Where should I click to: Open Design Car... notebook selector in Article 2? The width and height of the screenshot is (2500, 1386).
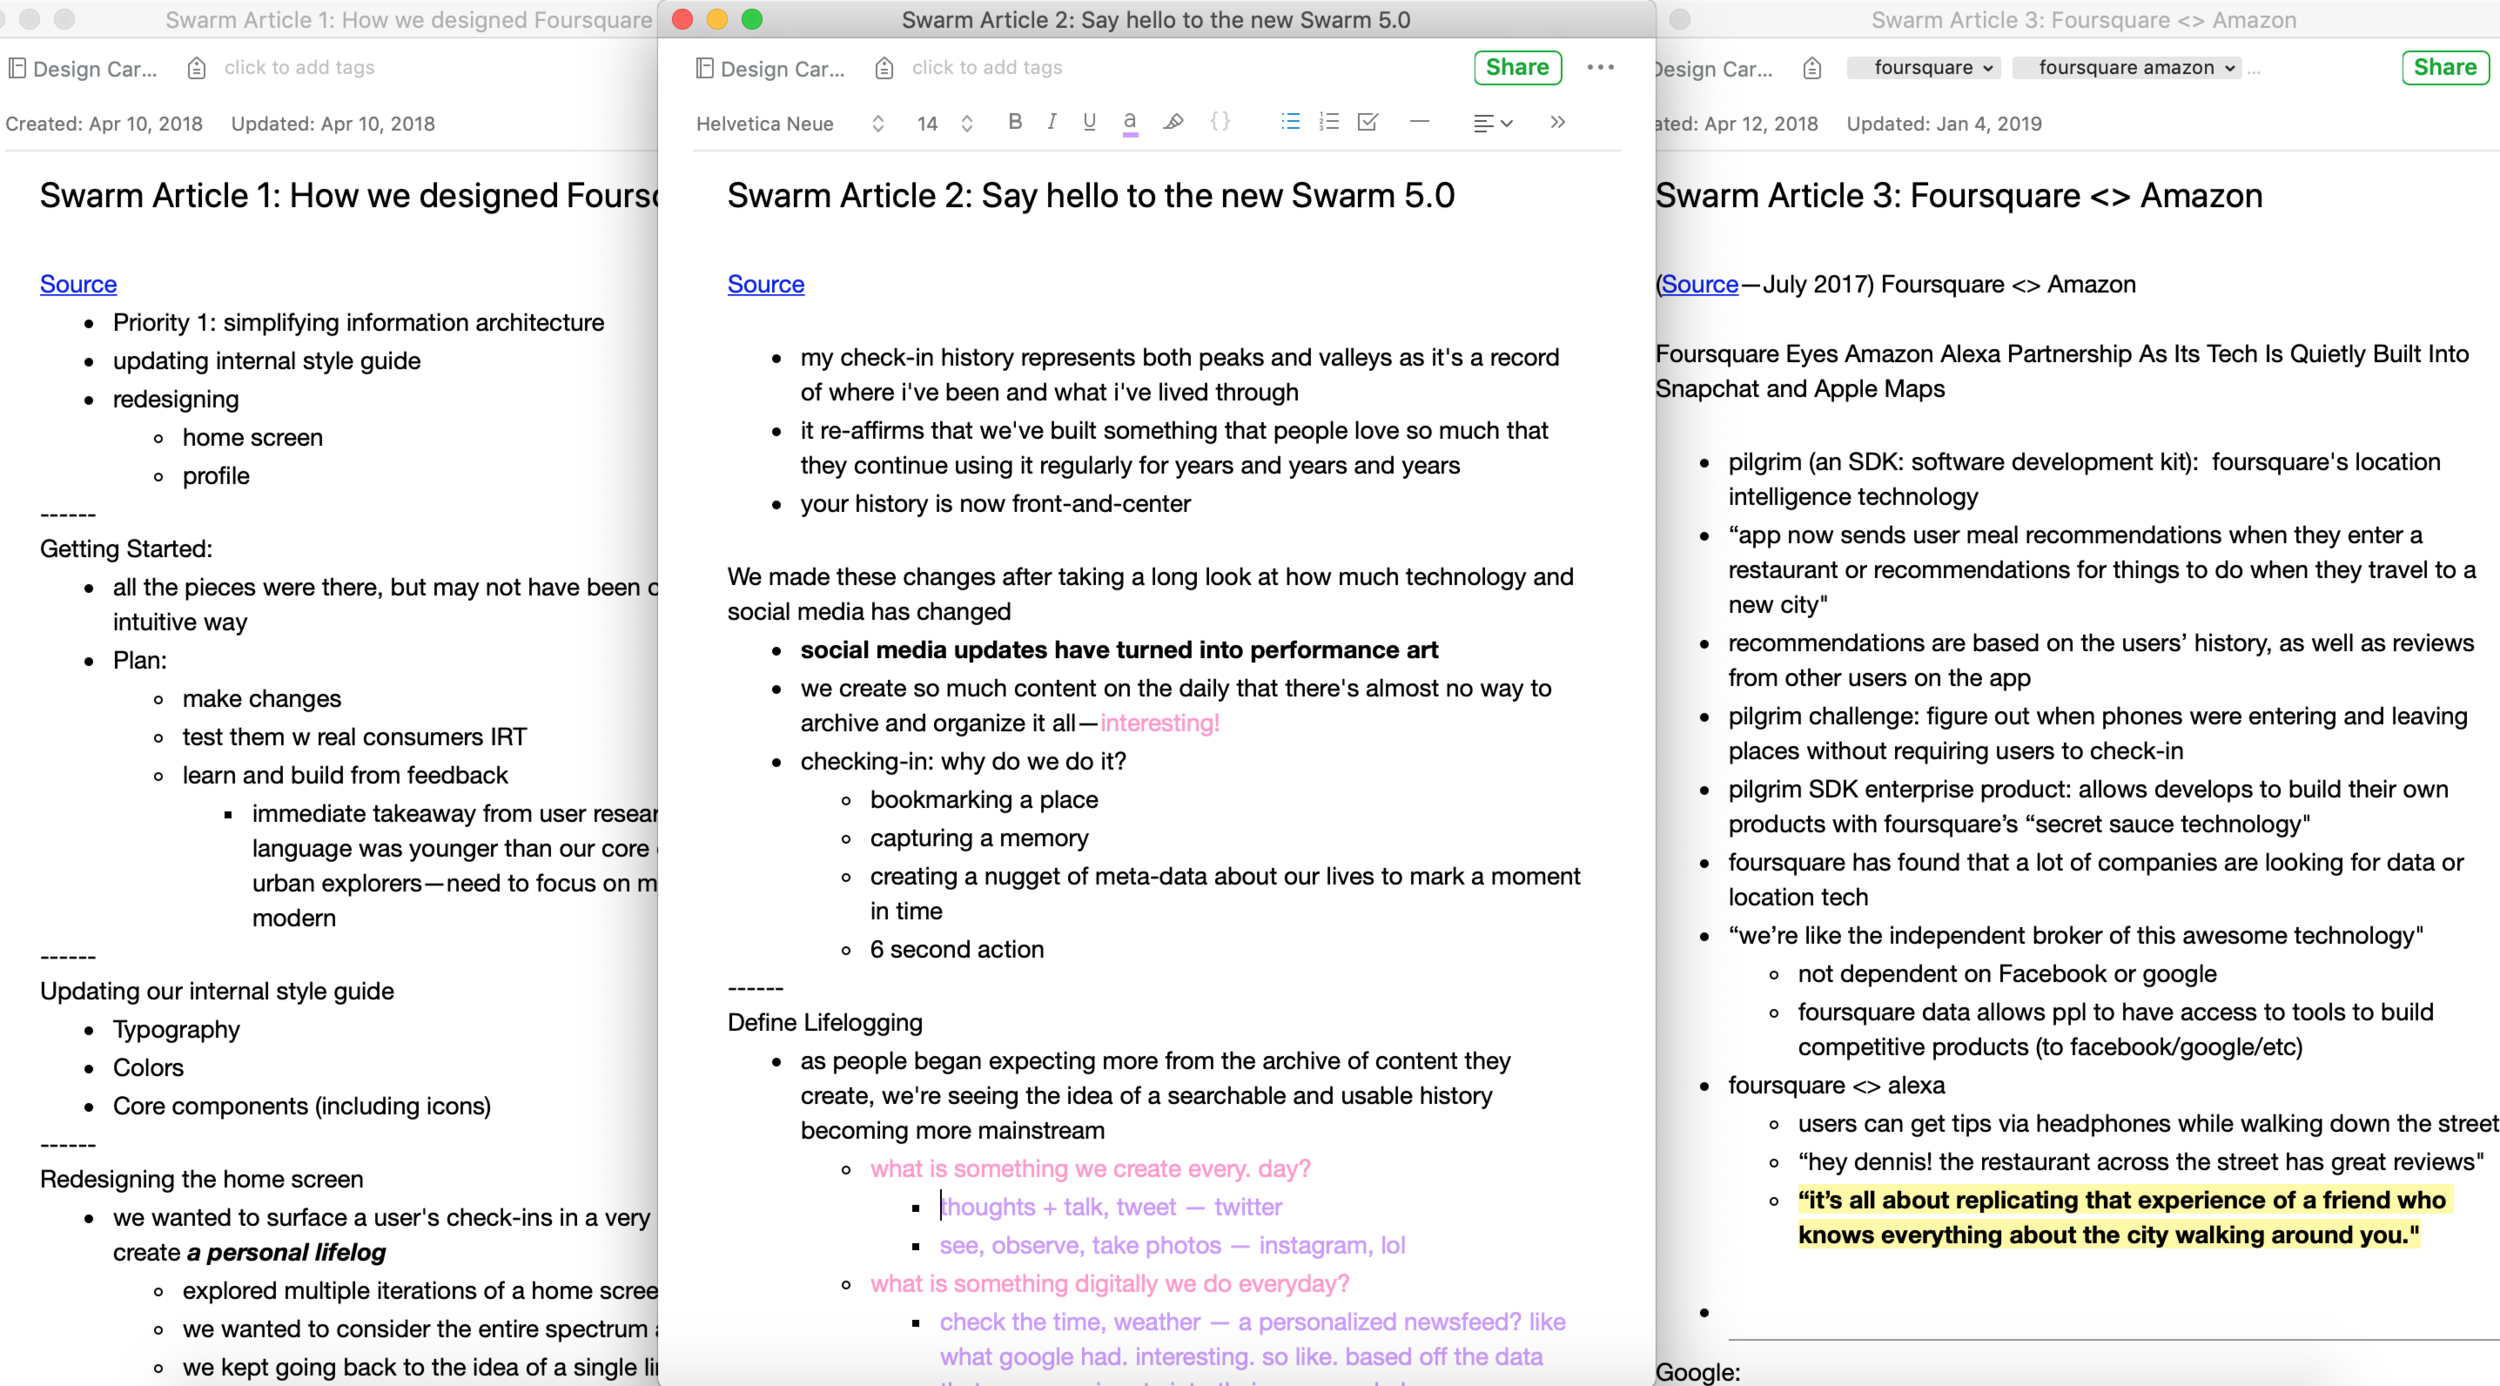[782, 69]
